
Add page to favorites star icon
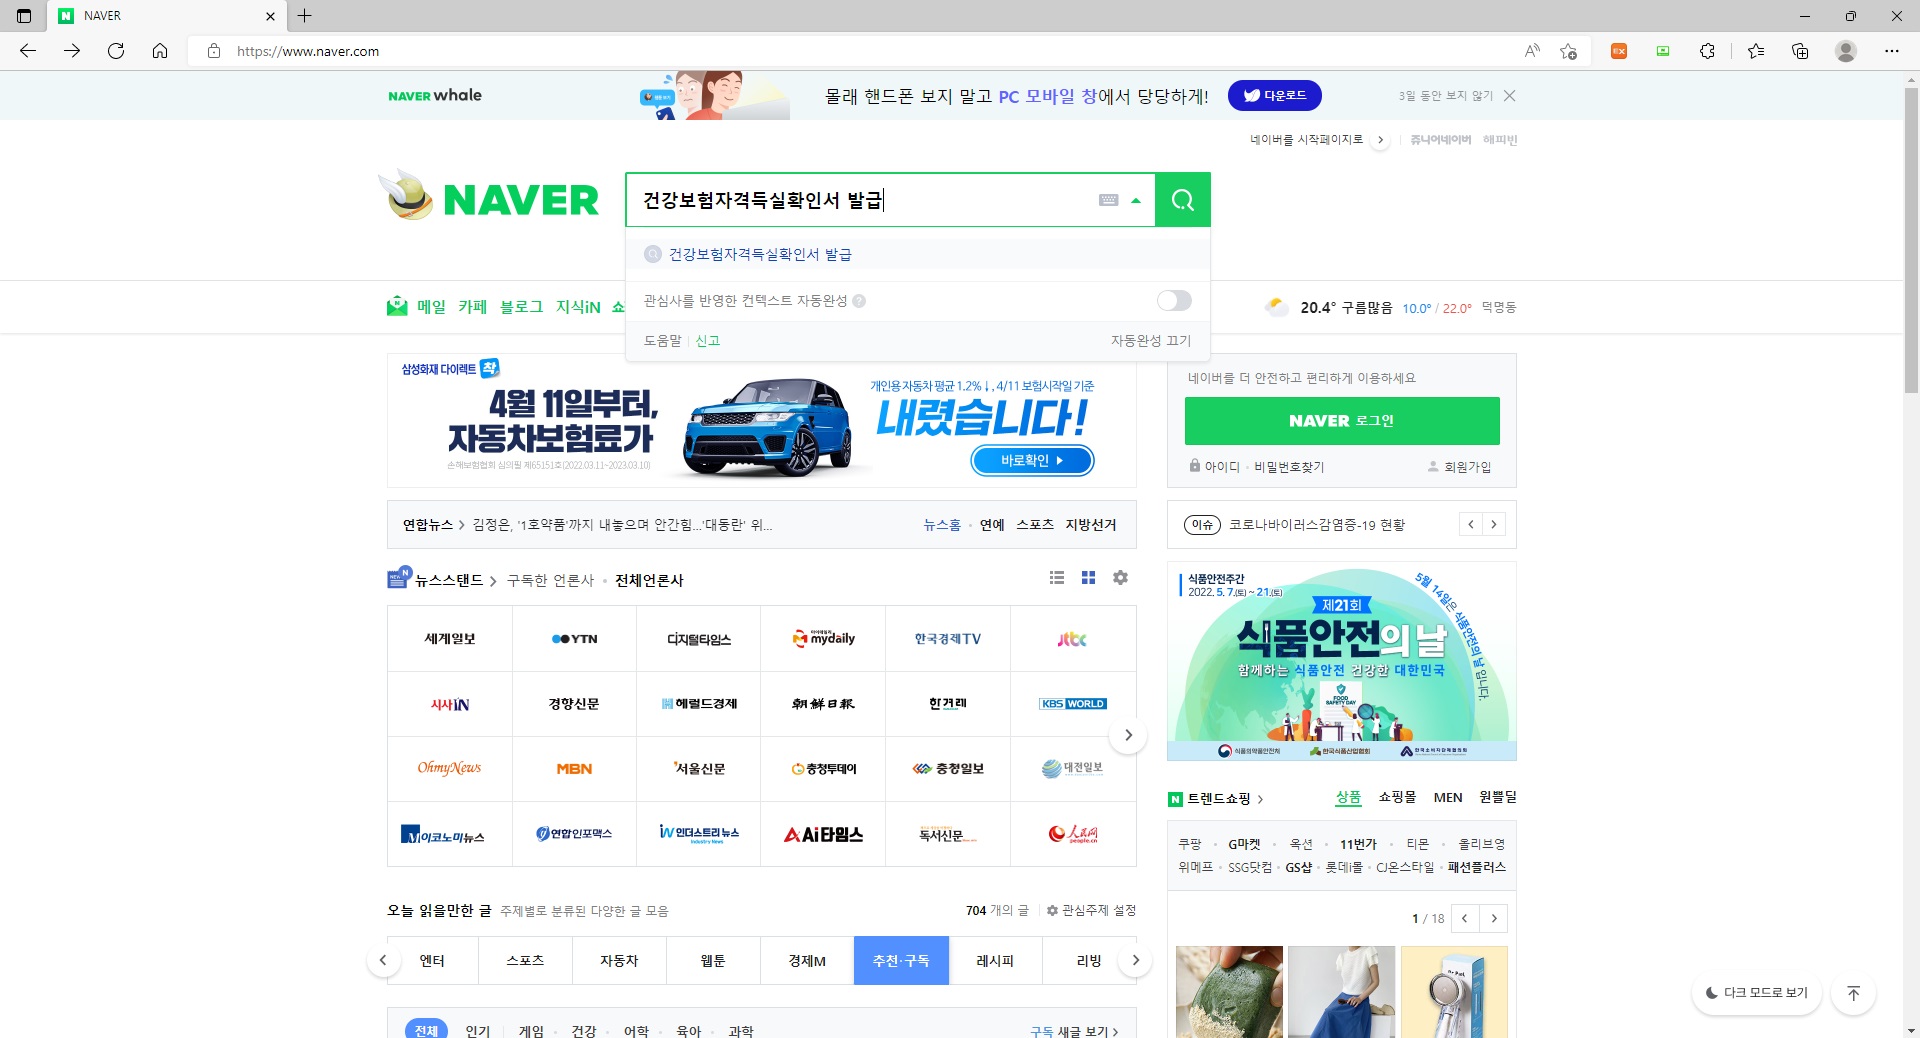(1568, 51)
